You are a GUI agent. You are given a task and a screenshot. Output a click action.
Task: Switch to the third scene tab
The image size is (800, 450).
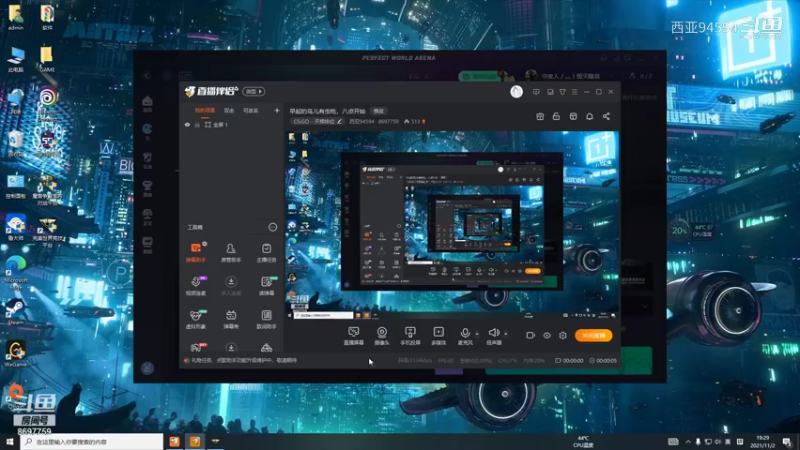[251, 110]
